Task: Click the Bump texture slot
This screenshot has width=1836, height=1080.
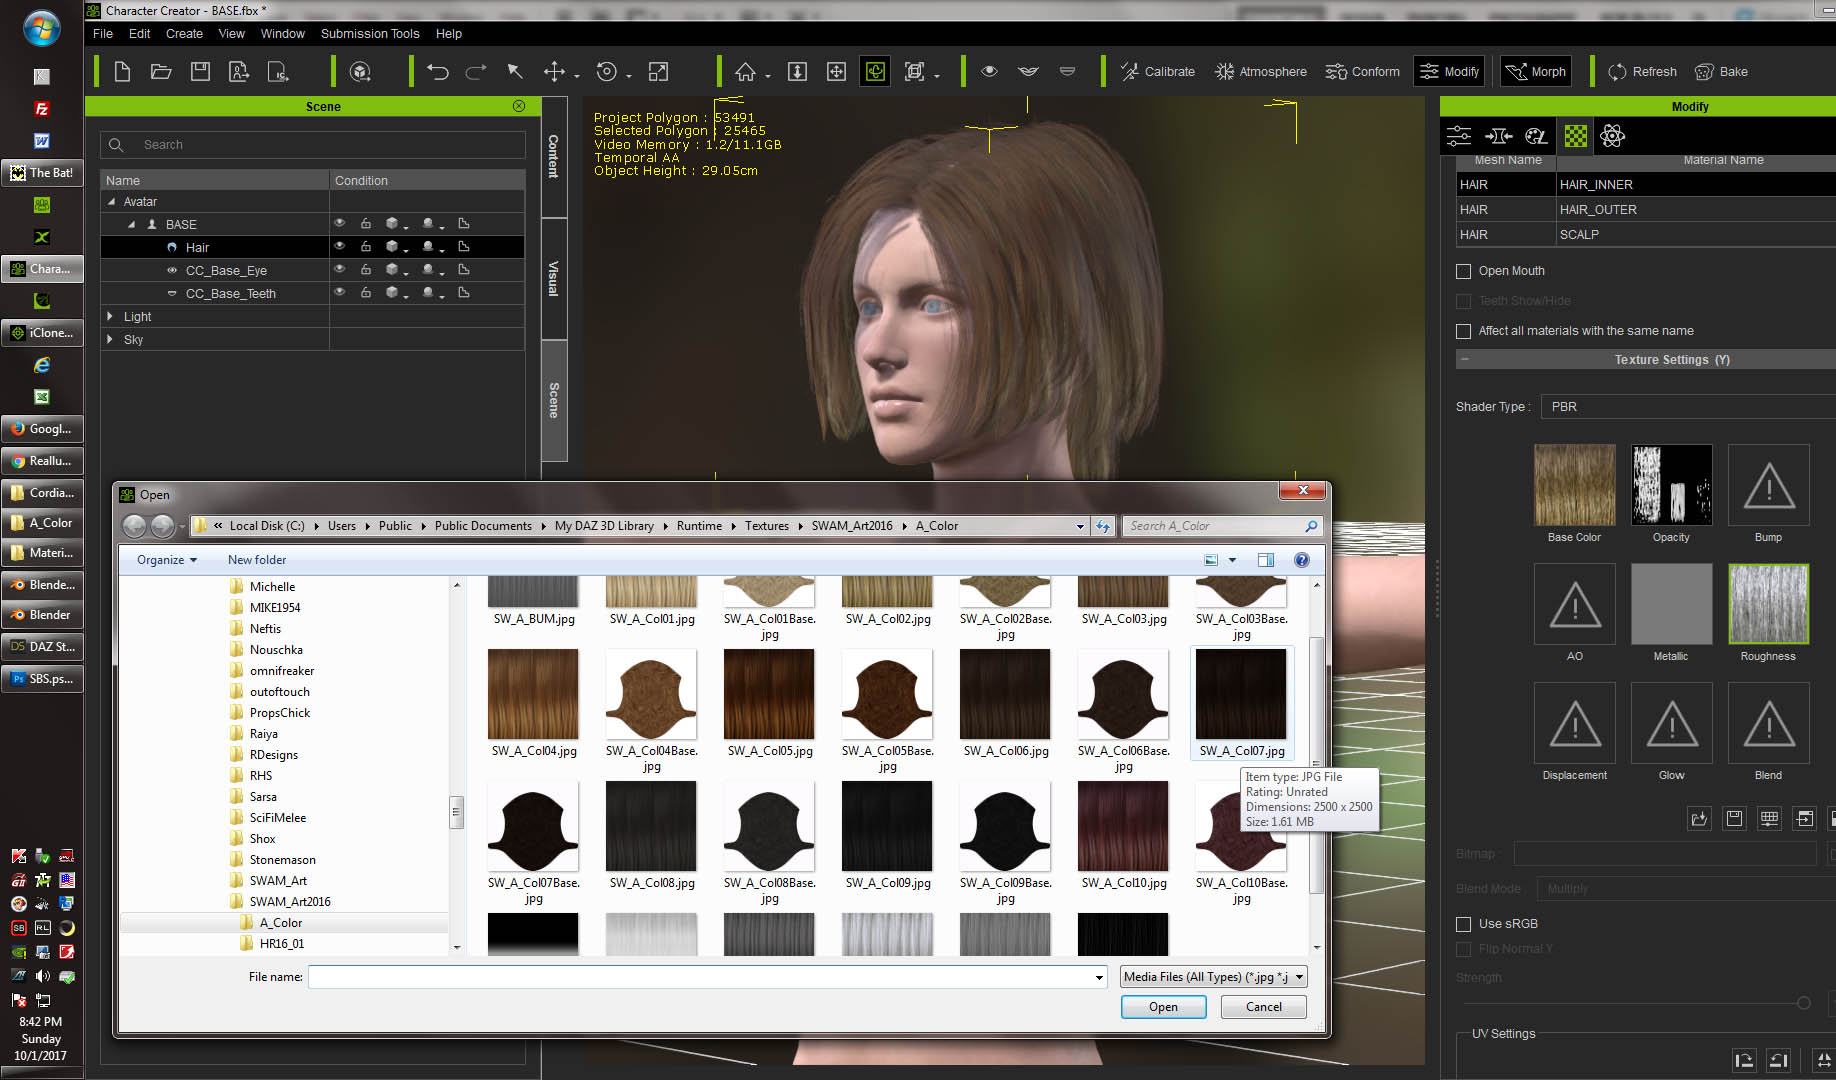Action: click(x=1768, y=485)
